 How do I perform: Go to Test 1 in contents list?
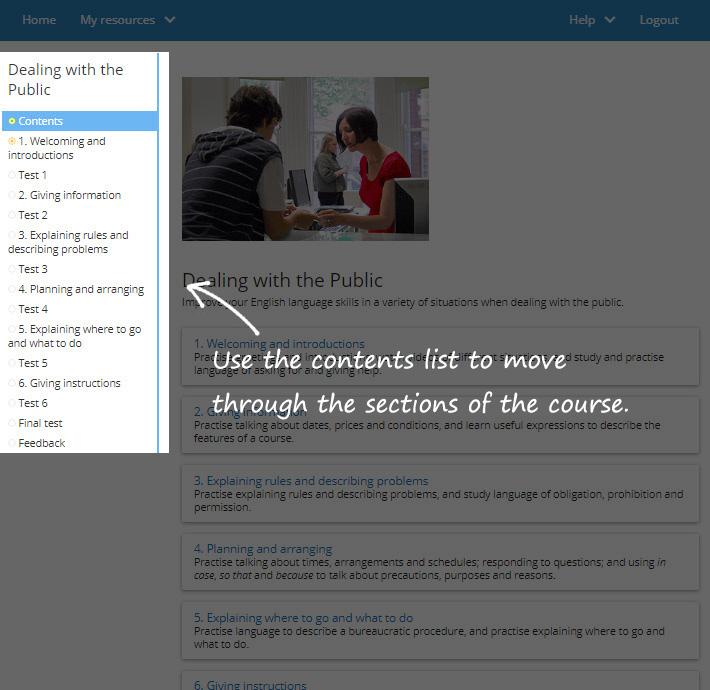33,175
